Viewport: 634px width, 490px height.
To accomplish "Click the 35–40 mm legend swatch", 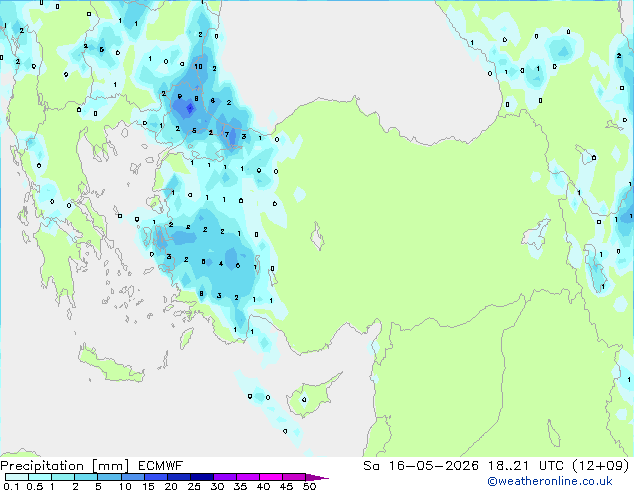I will pos(247,477).
